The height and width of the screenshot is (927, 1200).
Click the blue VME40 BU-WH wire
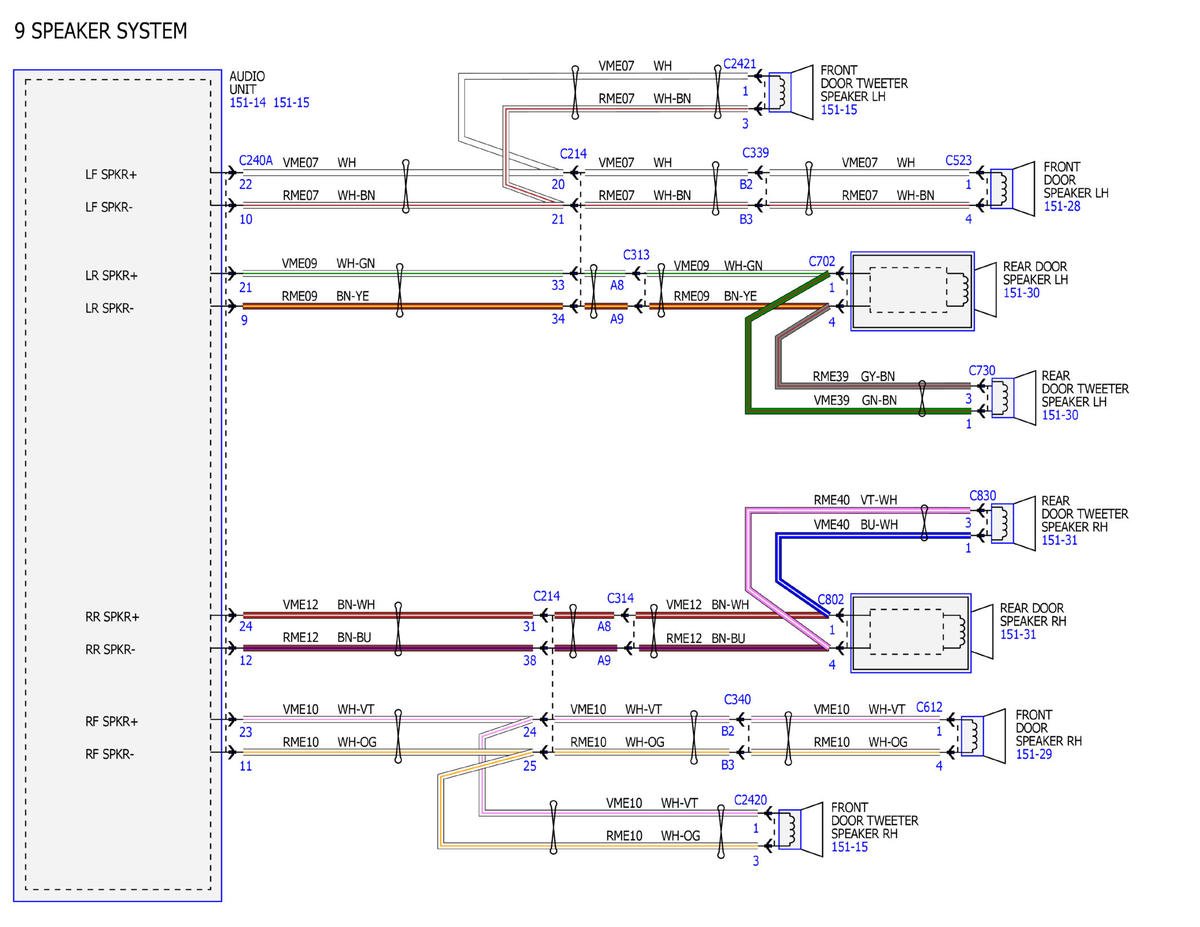click(870, 536)
